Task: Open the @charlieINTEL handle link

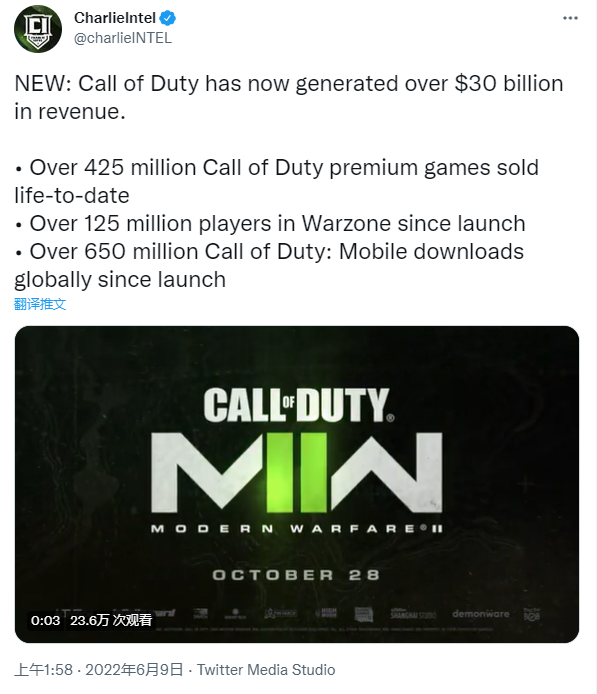Action: pyautogui.click(x=123, y=39)
